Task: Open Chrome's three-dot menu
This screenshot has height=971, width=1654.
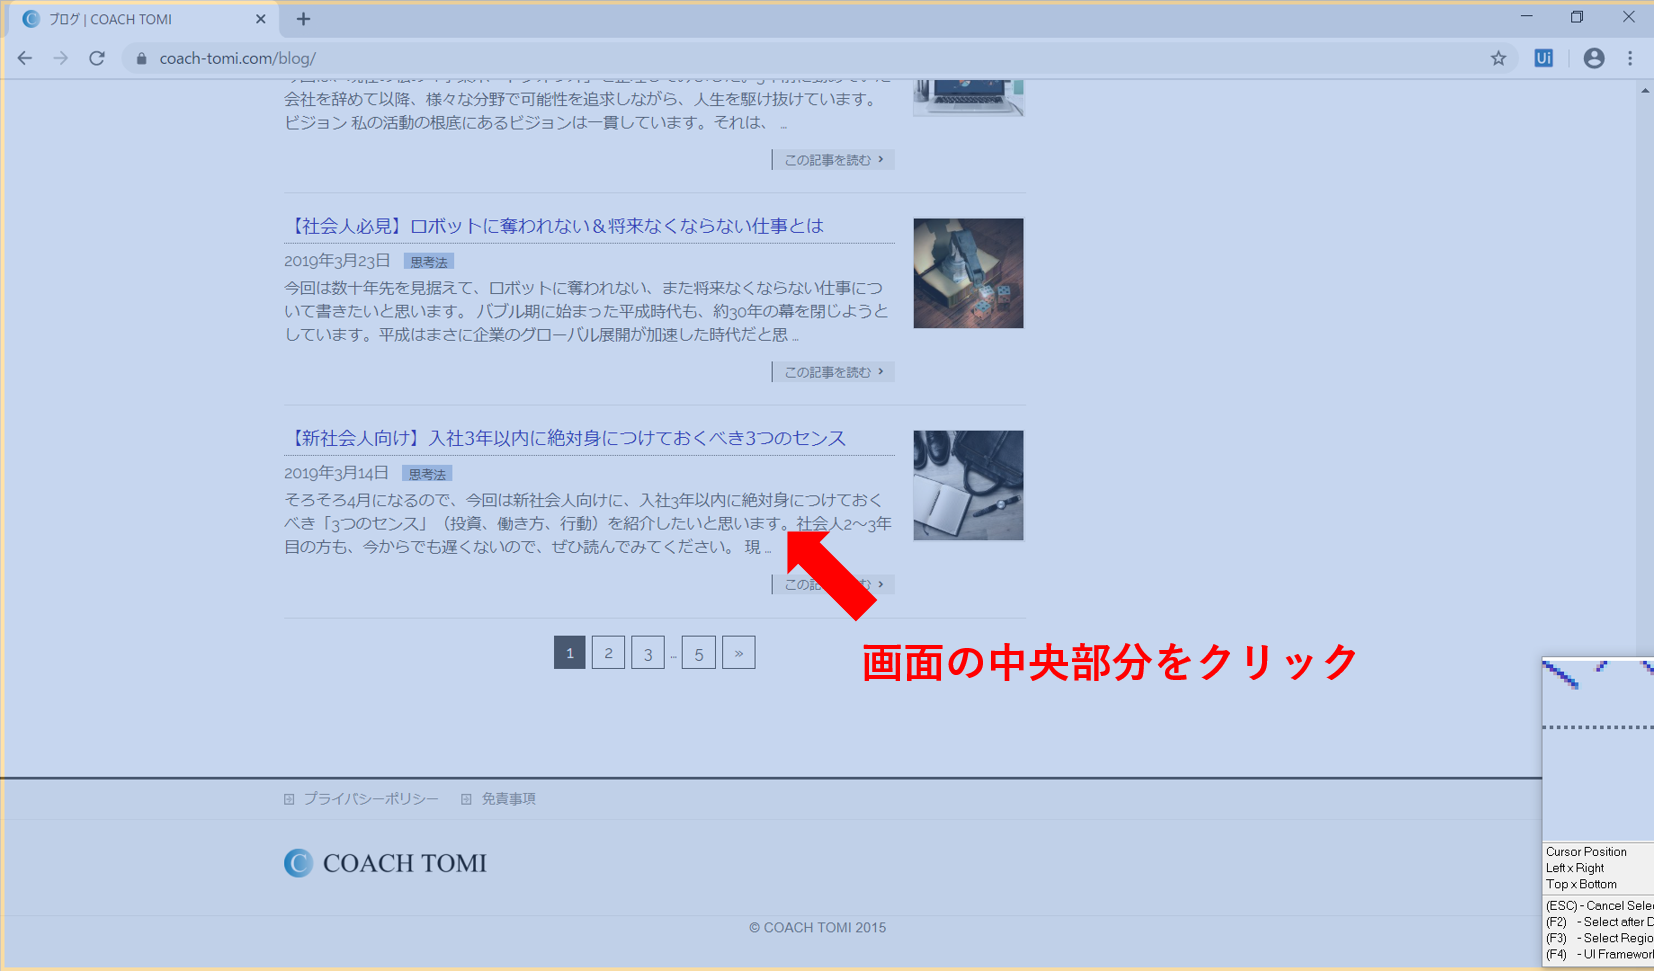Action: 1630,58
